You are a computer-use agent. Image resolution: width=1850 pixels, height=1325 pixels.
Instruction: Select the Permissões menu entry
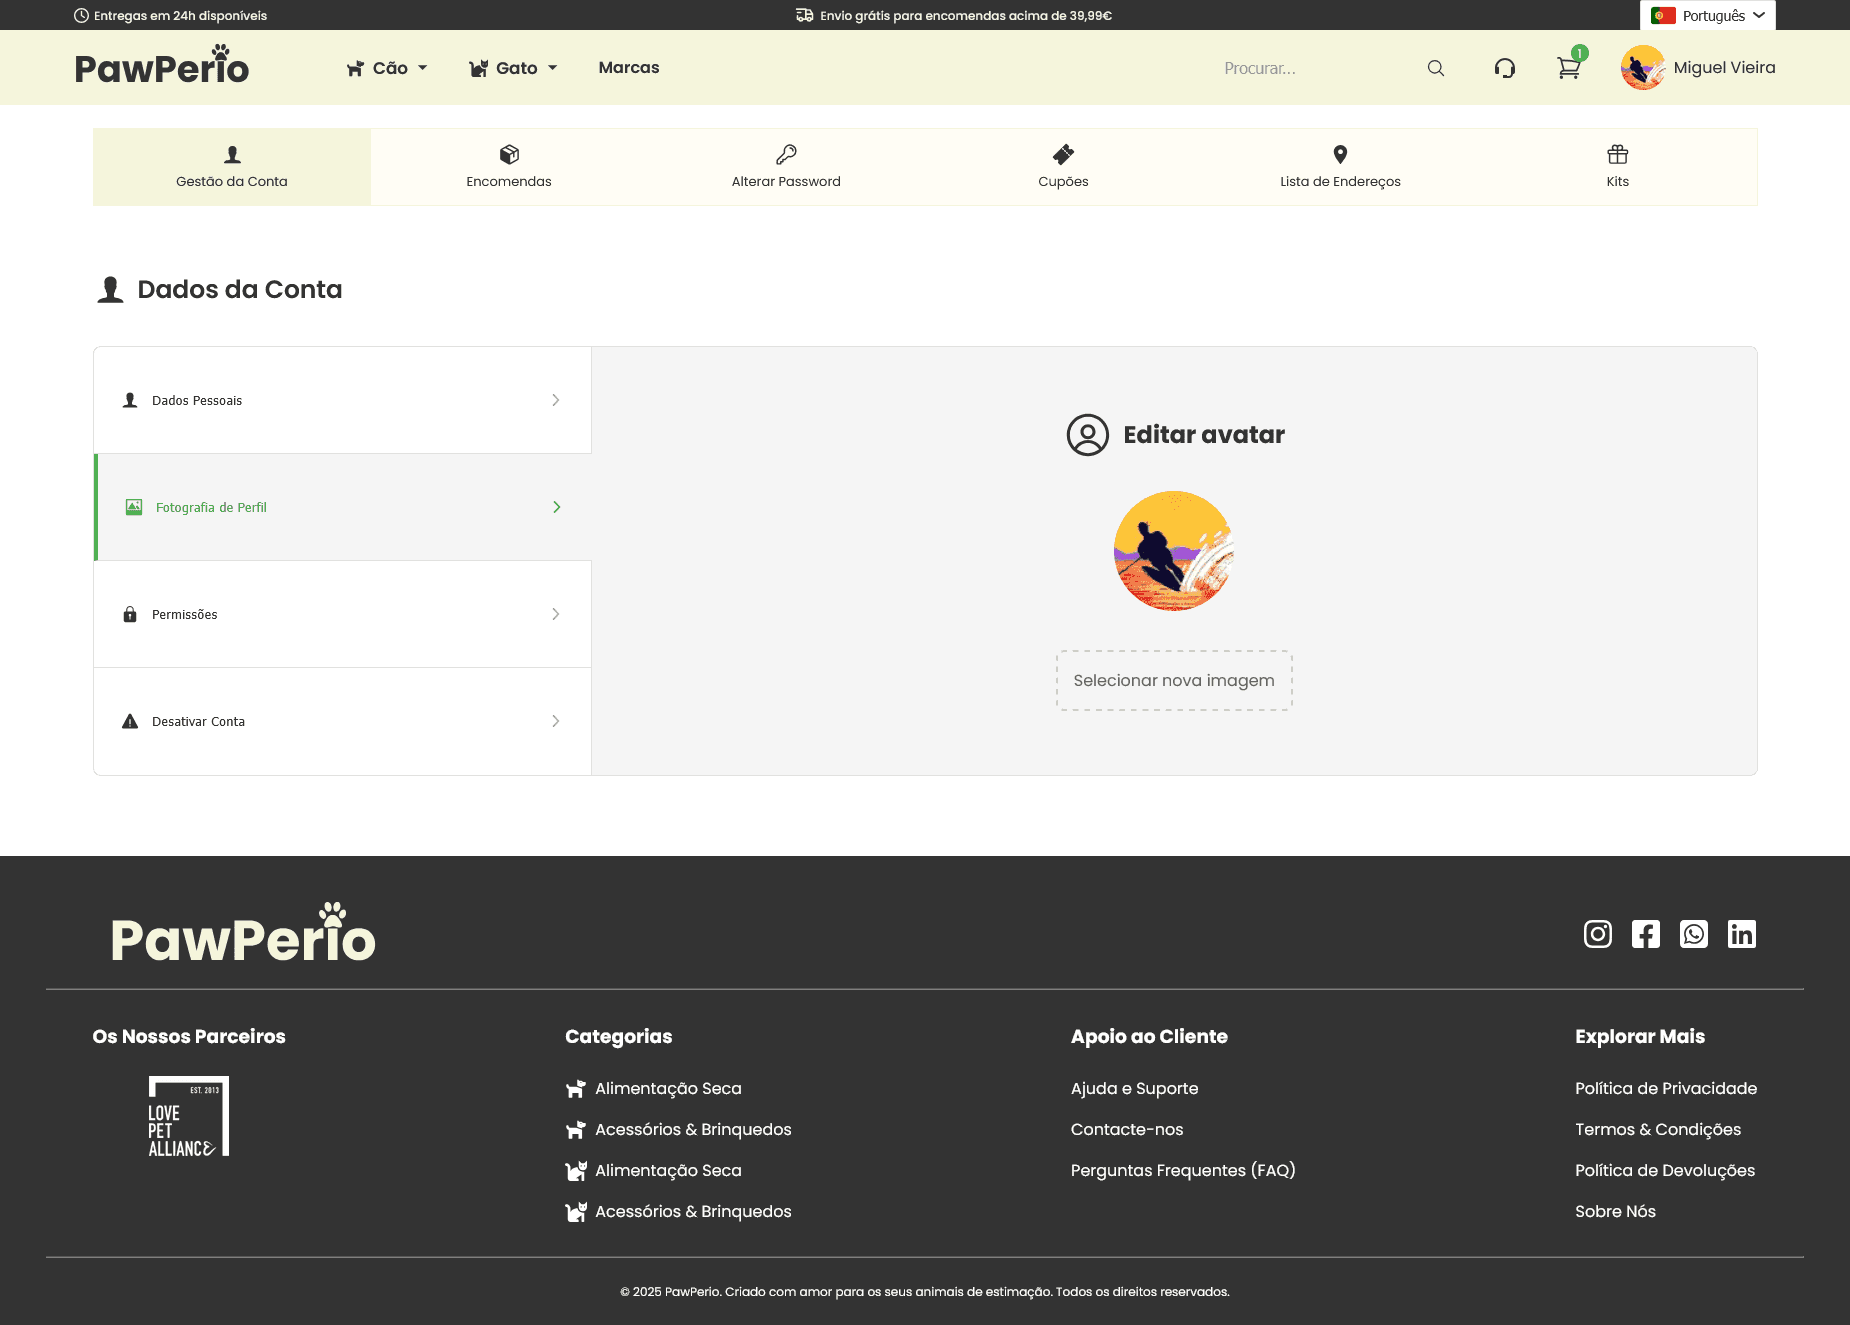[342, 614]
